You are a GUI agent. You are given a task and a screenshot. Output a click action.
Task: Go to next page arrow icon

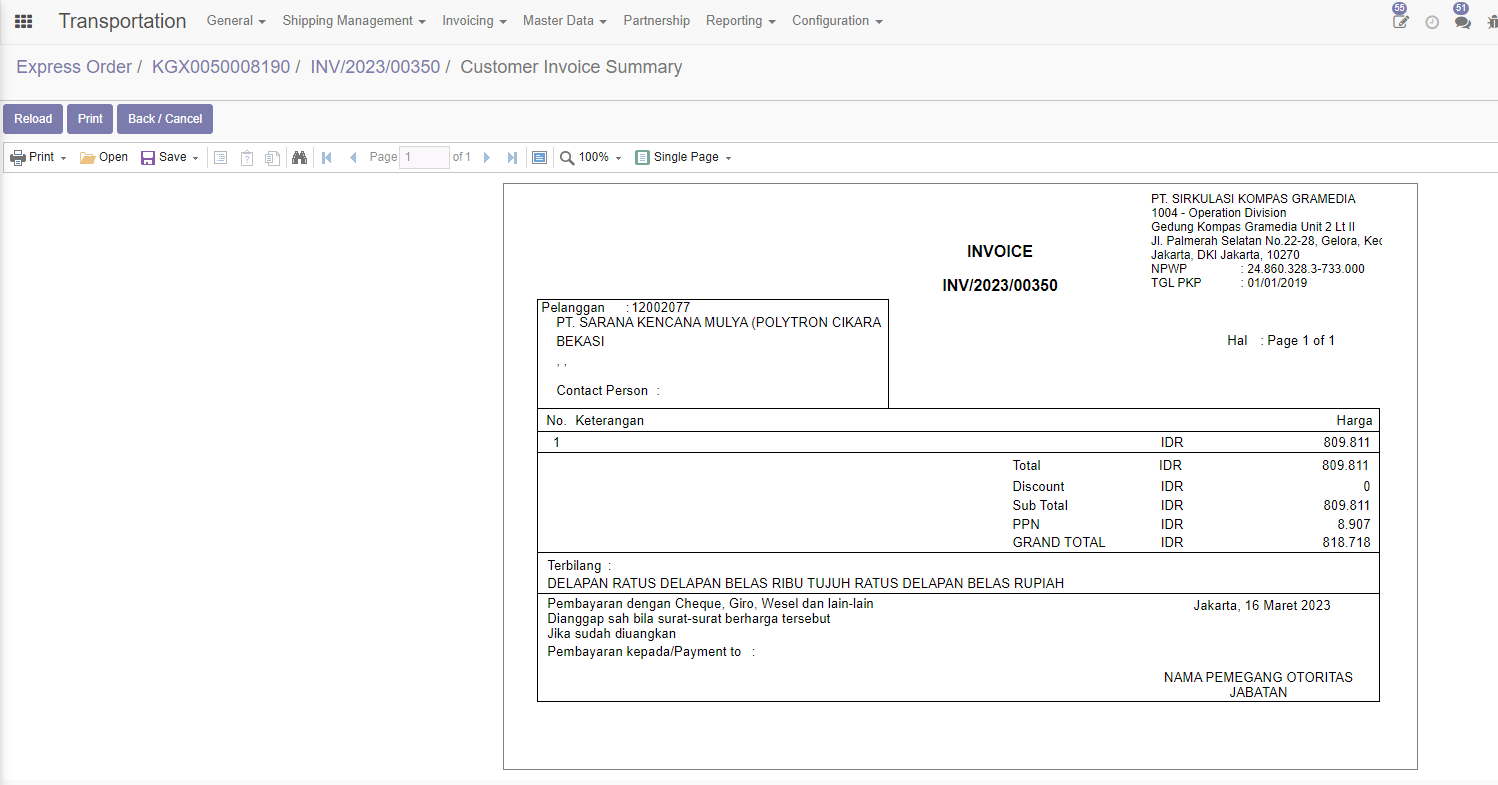tap(487, 157)
